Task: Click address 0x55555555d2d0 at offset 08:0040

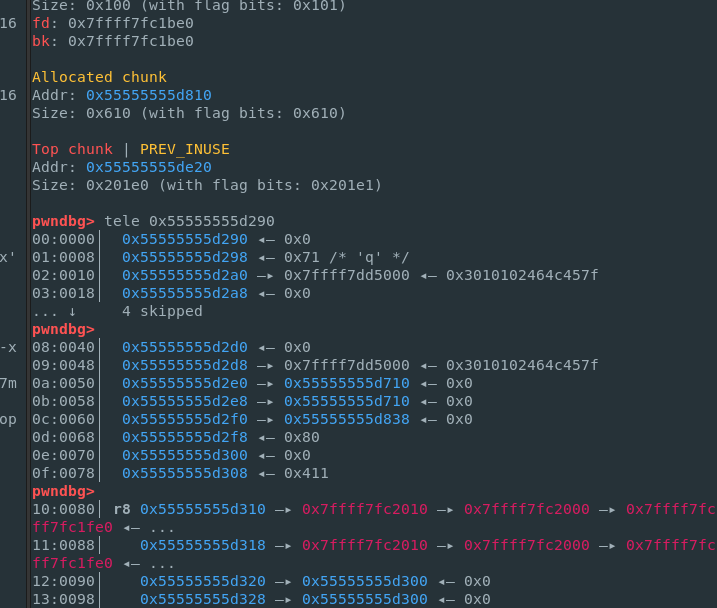Action: (x=184, y=347)
